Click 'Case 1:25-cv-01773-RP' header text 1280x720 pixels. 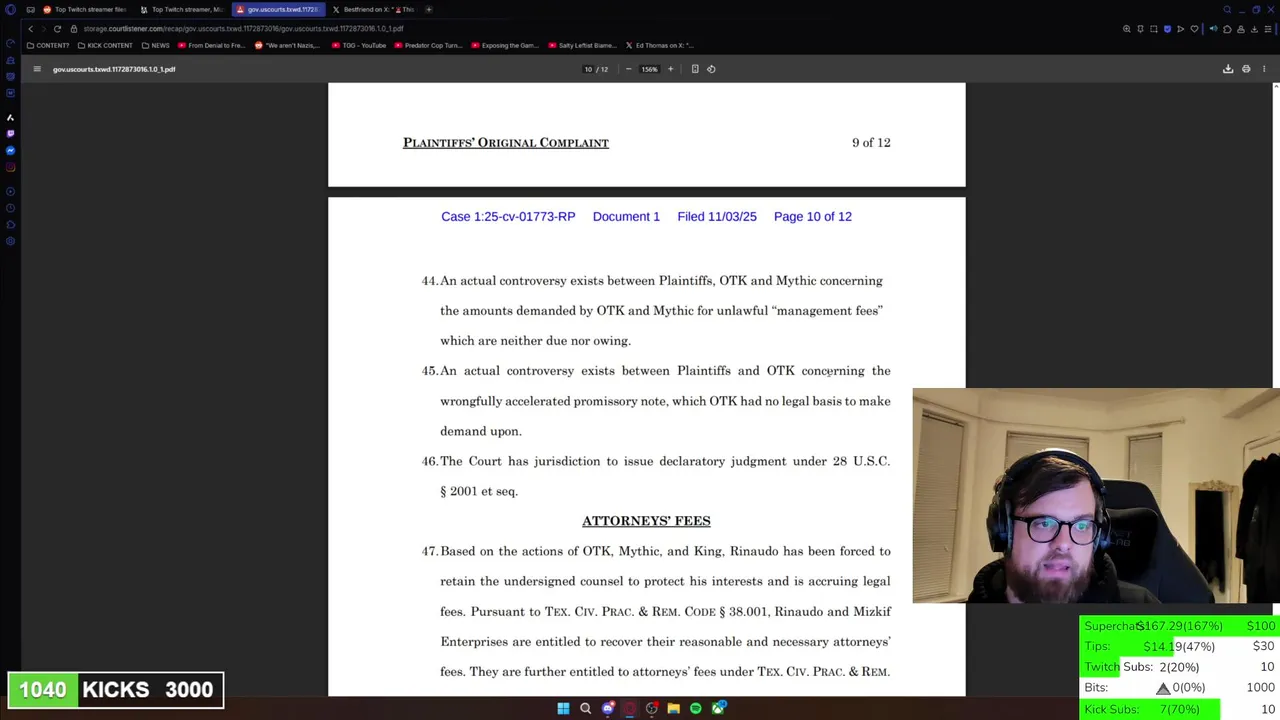[508, 216]
